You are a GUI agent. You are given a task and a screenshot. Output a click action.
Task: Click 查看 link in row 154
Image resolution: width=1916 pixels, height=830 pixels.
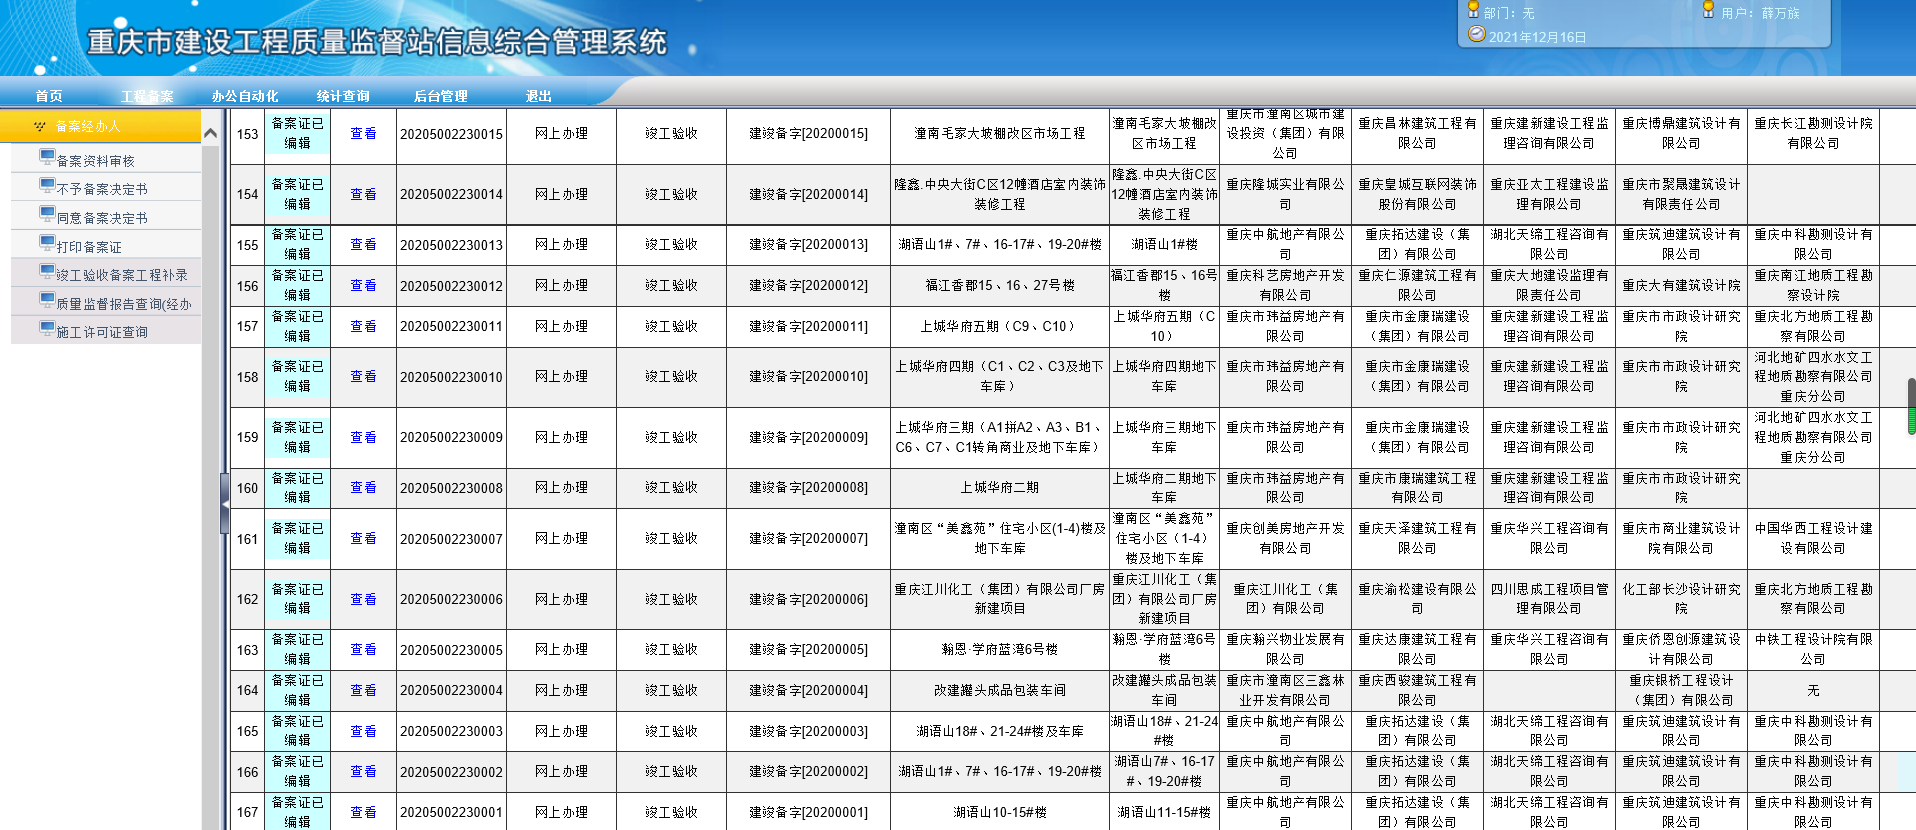point(363,194)
